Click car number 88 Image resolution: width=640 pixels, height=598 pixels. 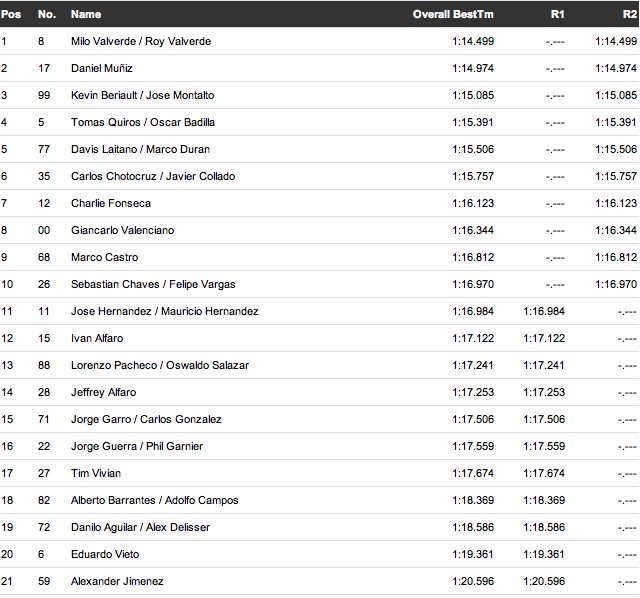[x=44, y=365]
